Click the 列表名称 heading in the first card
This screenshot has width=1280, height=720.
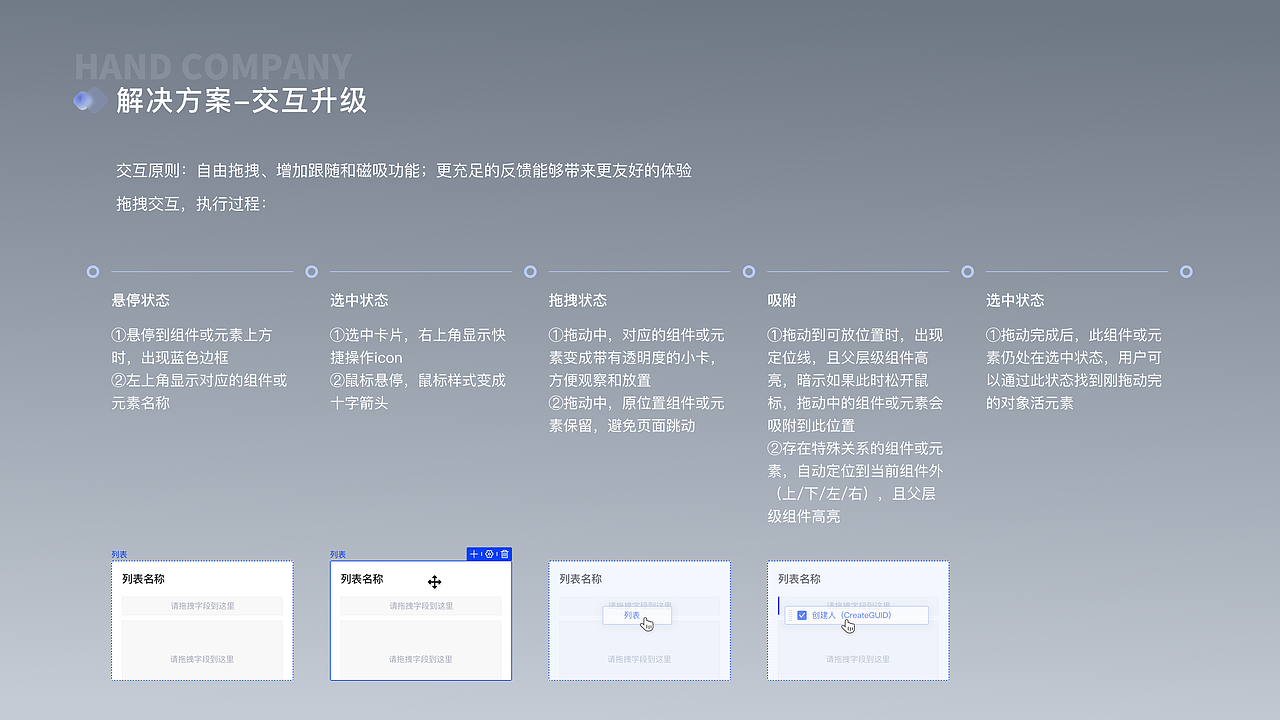click(x=143, y=578)
